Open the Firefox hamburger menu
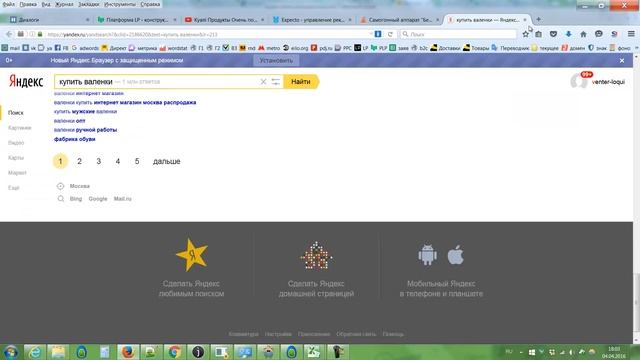This screenshot has height=360, width=640. coord(631,34)
